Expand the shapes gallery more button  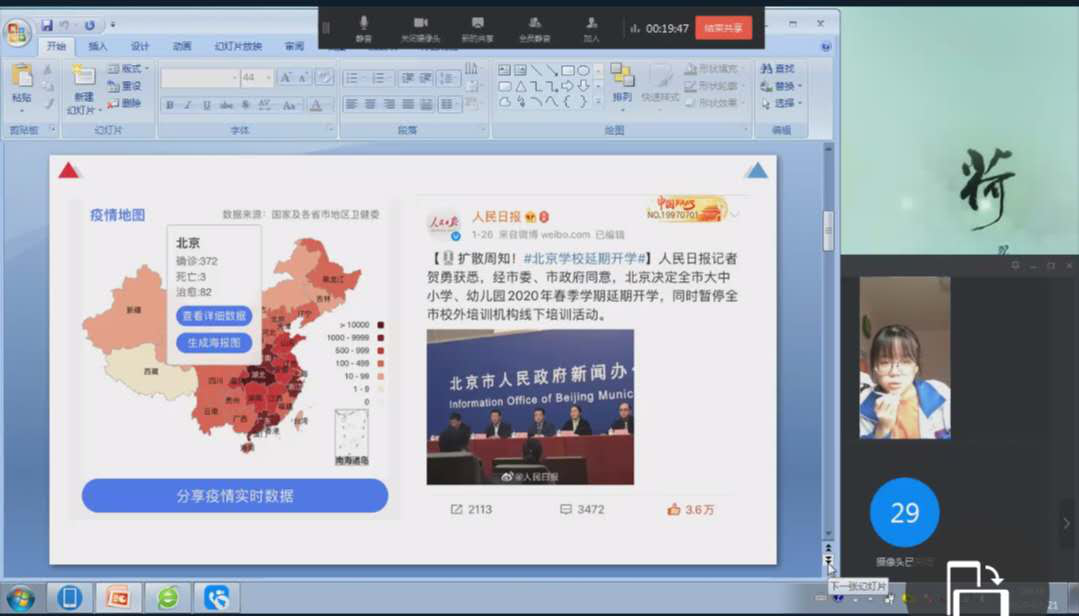[598, 102]
